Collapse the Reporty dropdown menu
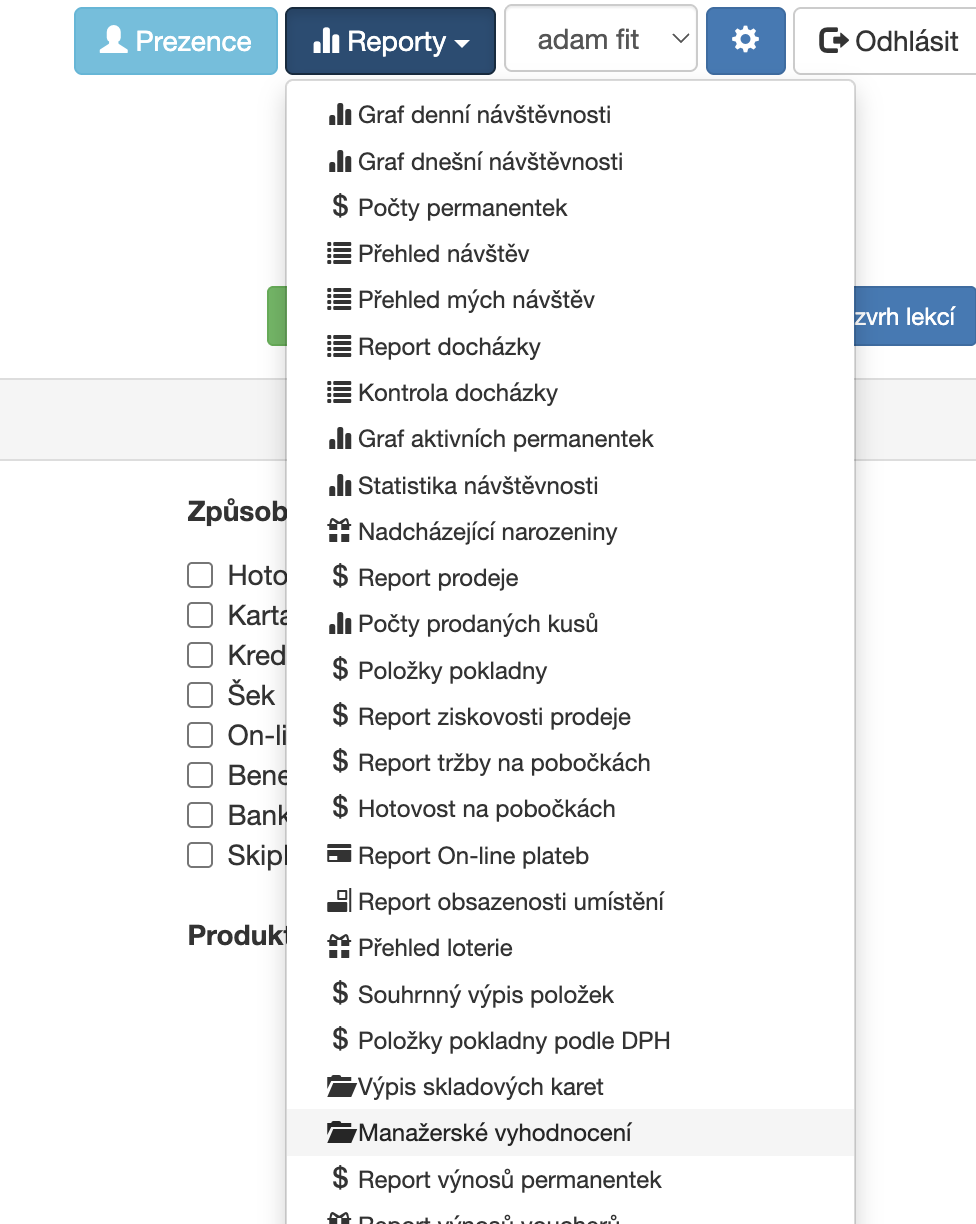Viewport: 976px width, 1224px height. tap(390, 41)
